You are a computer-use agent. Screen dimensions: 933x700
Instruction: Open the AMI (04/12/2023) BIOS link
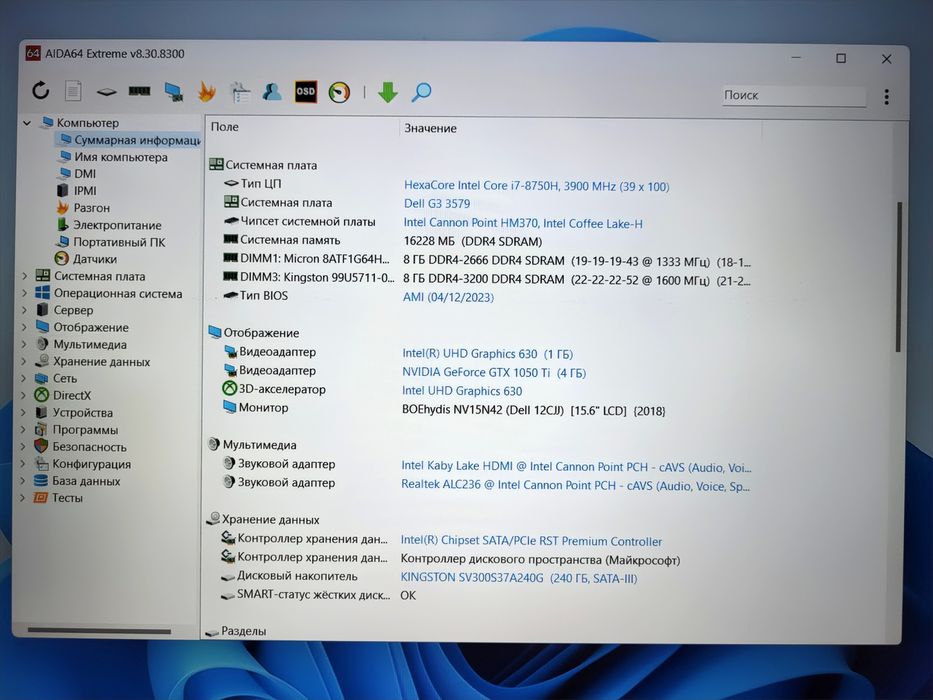448,297
